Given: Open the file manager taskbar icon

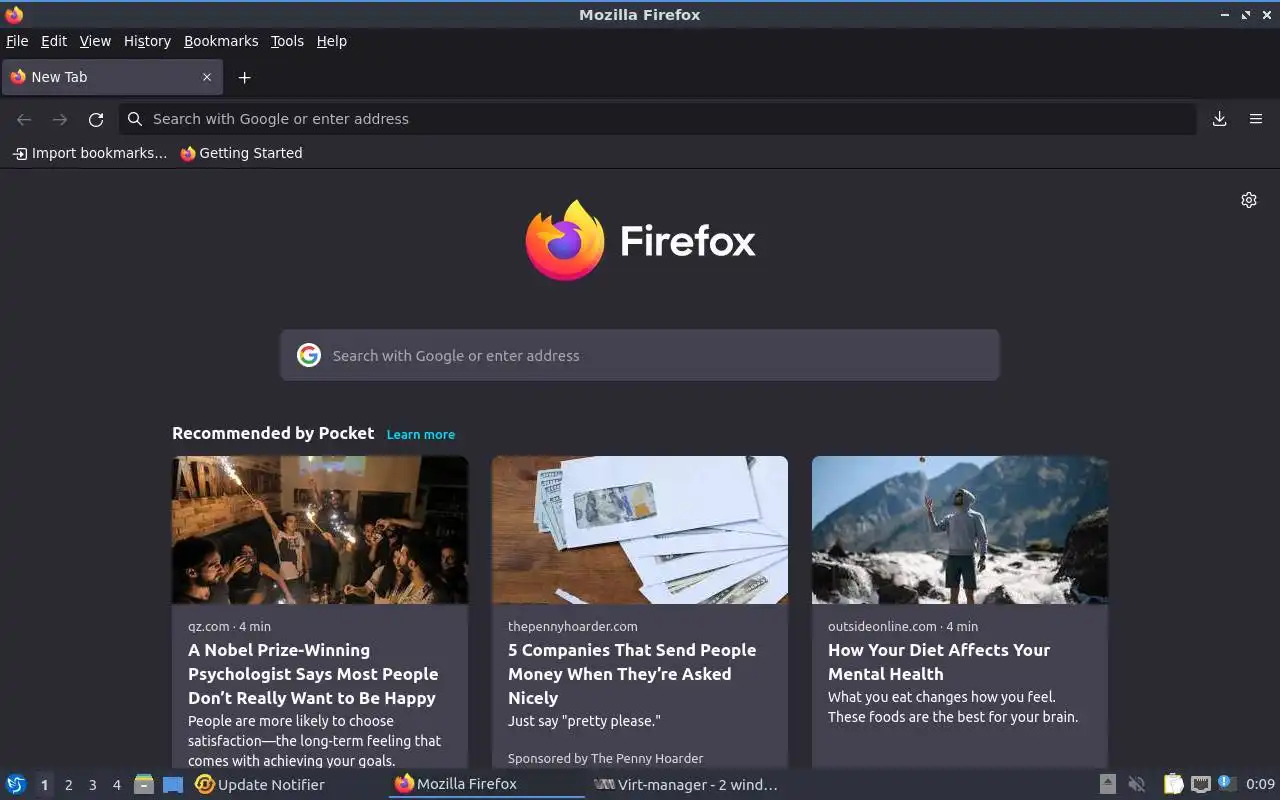Looking at the screenshot, I should (144, 784).
